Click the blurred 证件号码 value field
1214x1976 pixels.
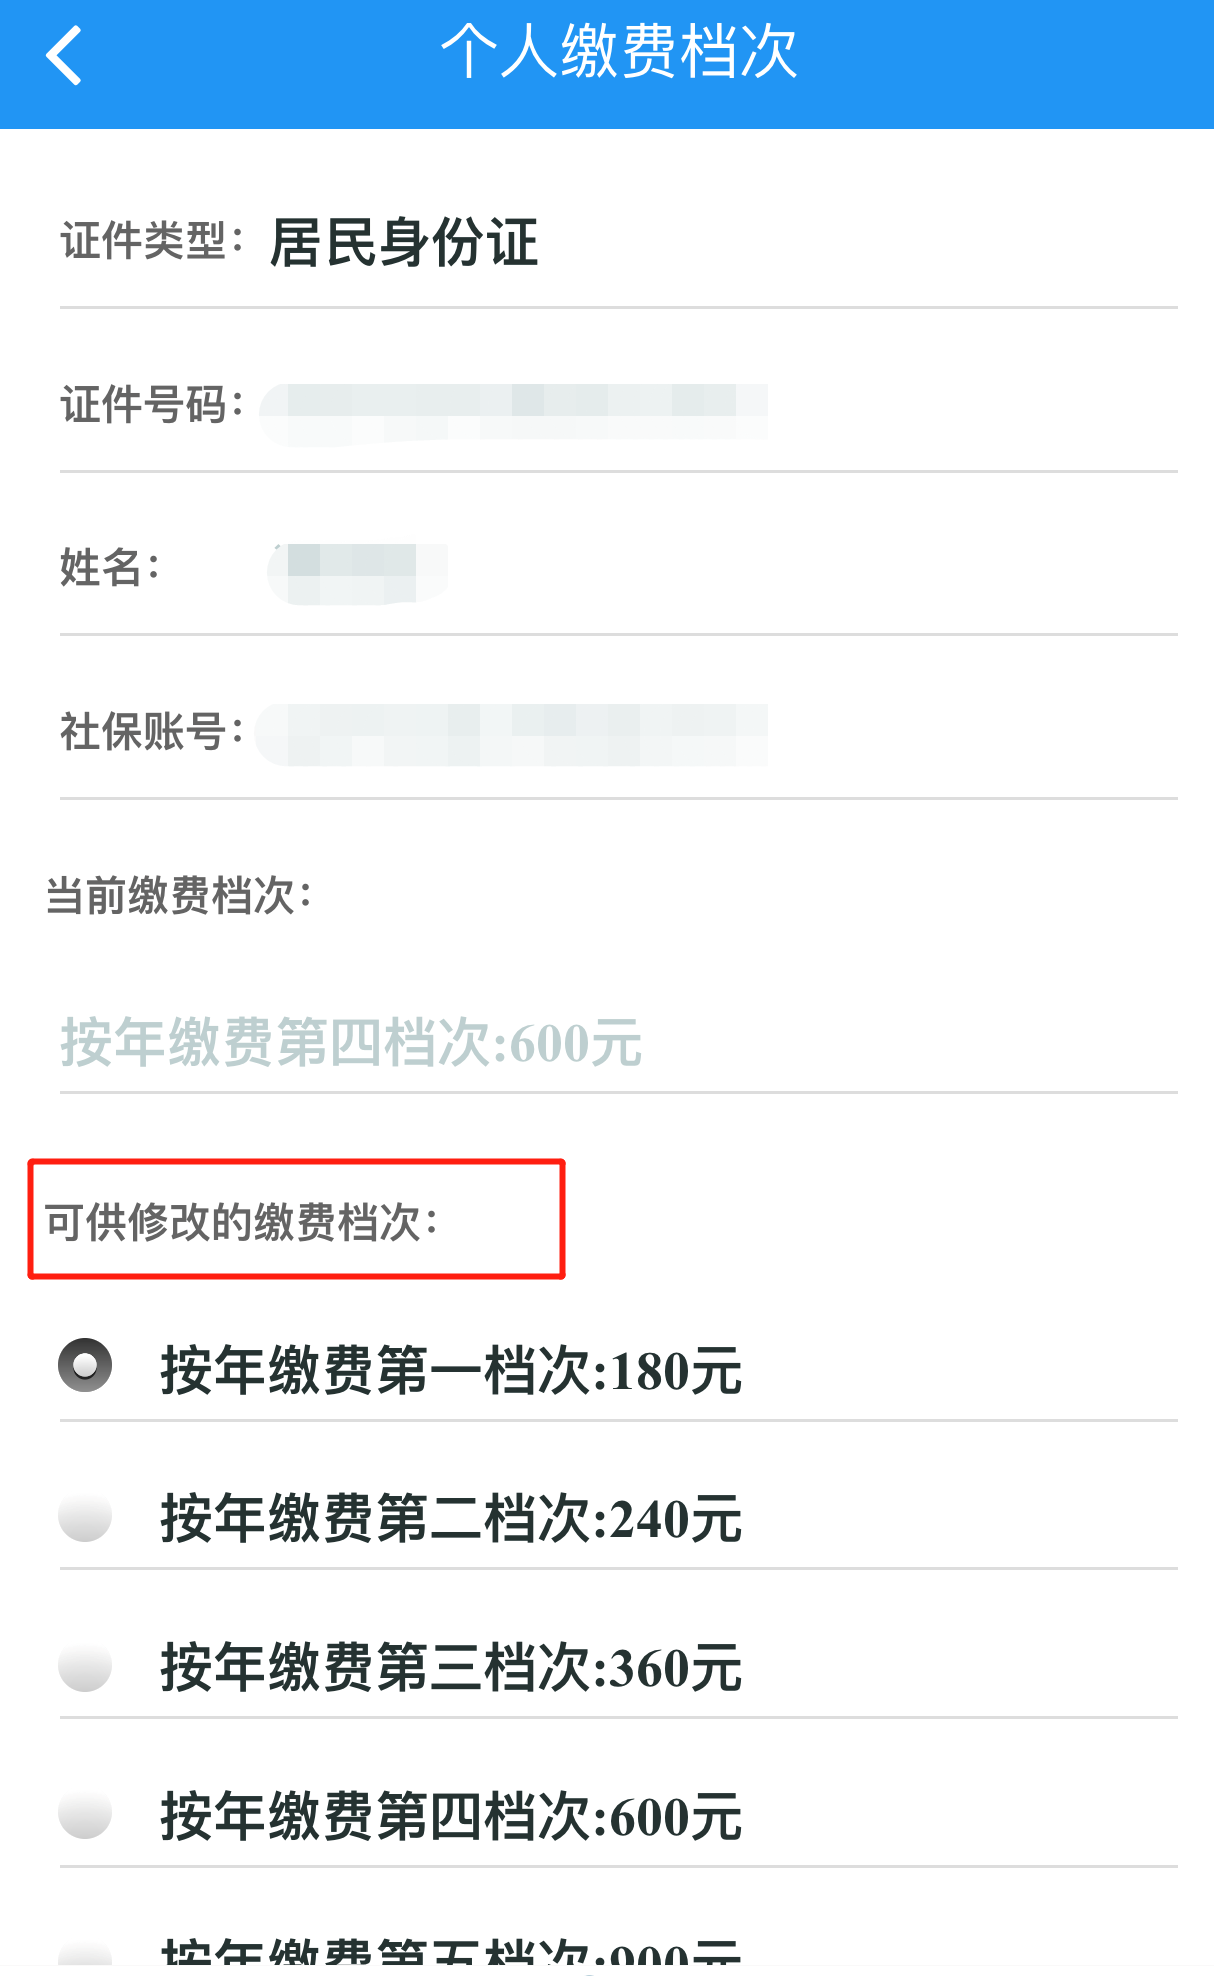[x=514, y=412]
